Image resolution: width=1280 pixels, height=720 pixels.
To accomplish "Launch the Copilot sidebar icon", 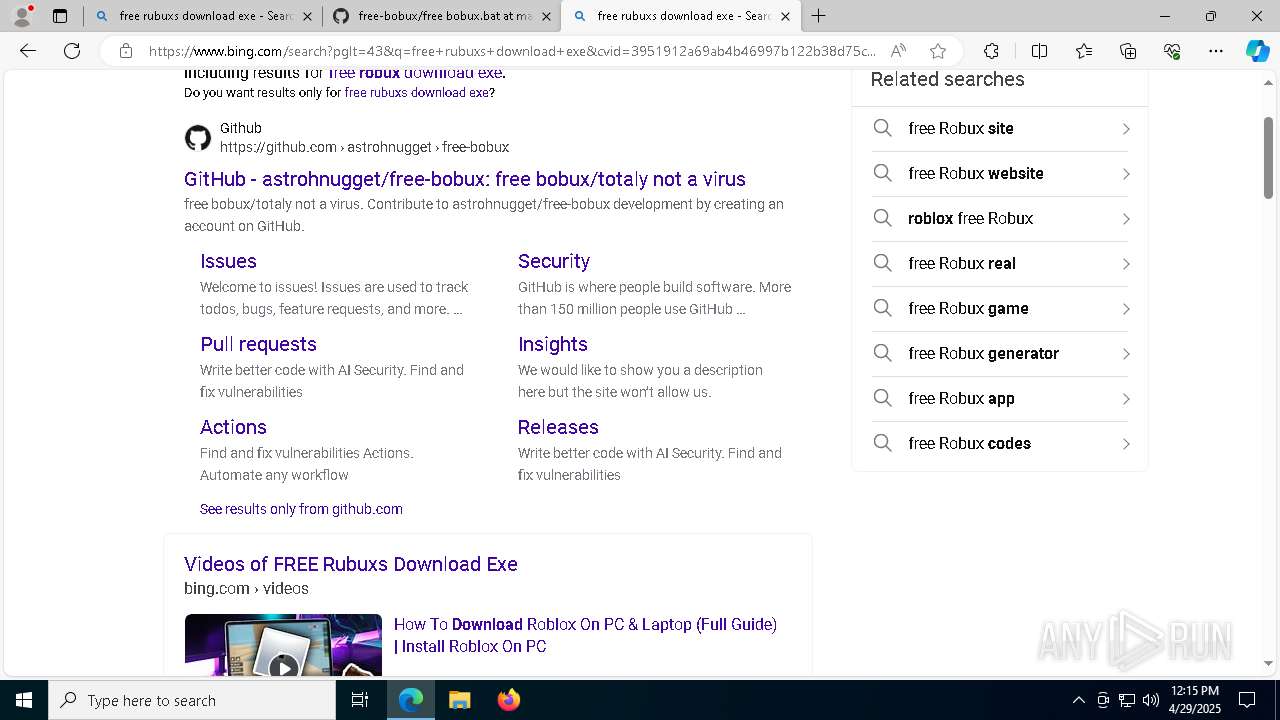I will (1257, 51).
